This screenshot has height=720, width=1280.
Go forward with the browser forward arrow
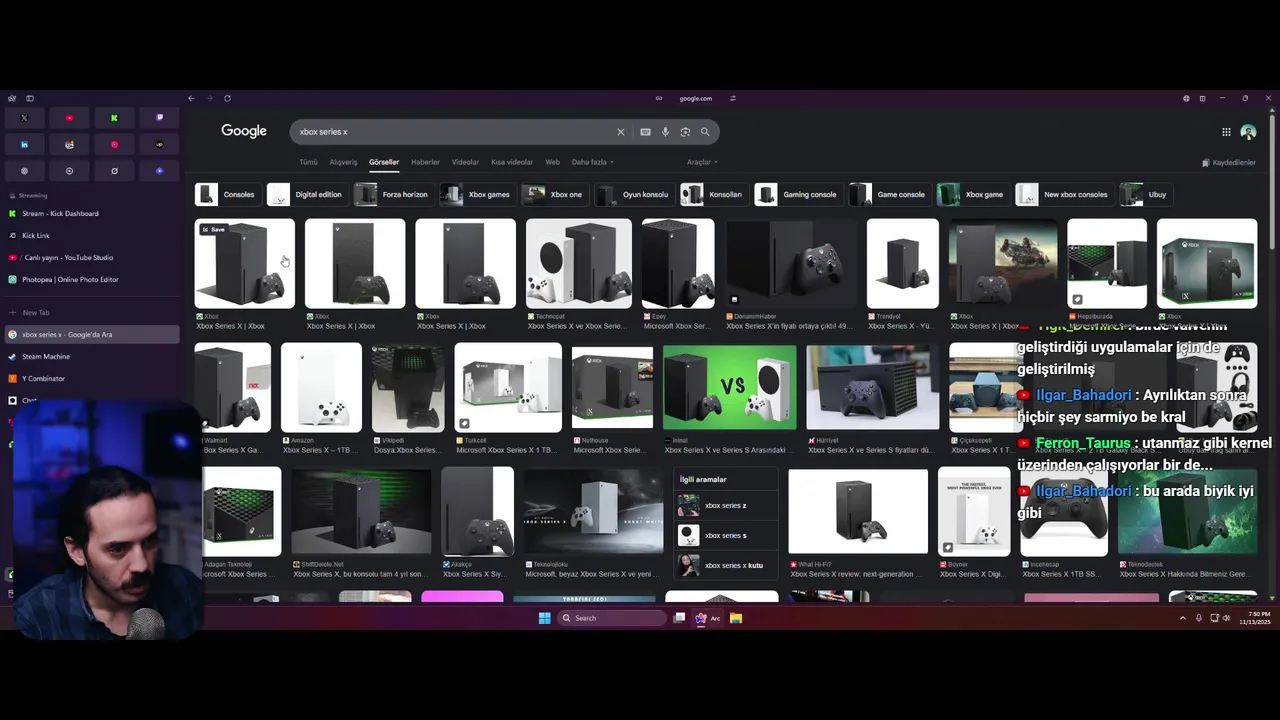pyautogui.click(x=209, y=98)
